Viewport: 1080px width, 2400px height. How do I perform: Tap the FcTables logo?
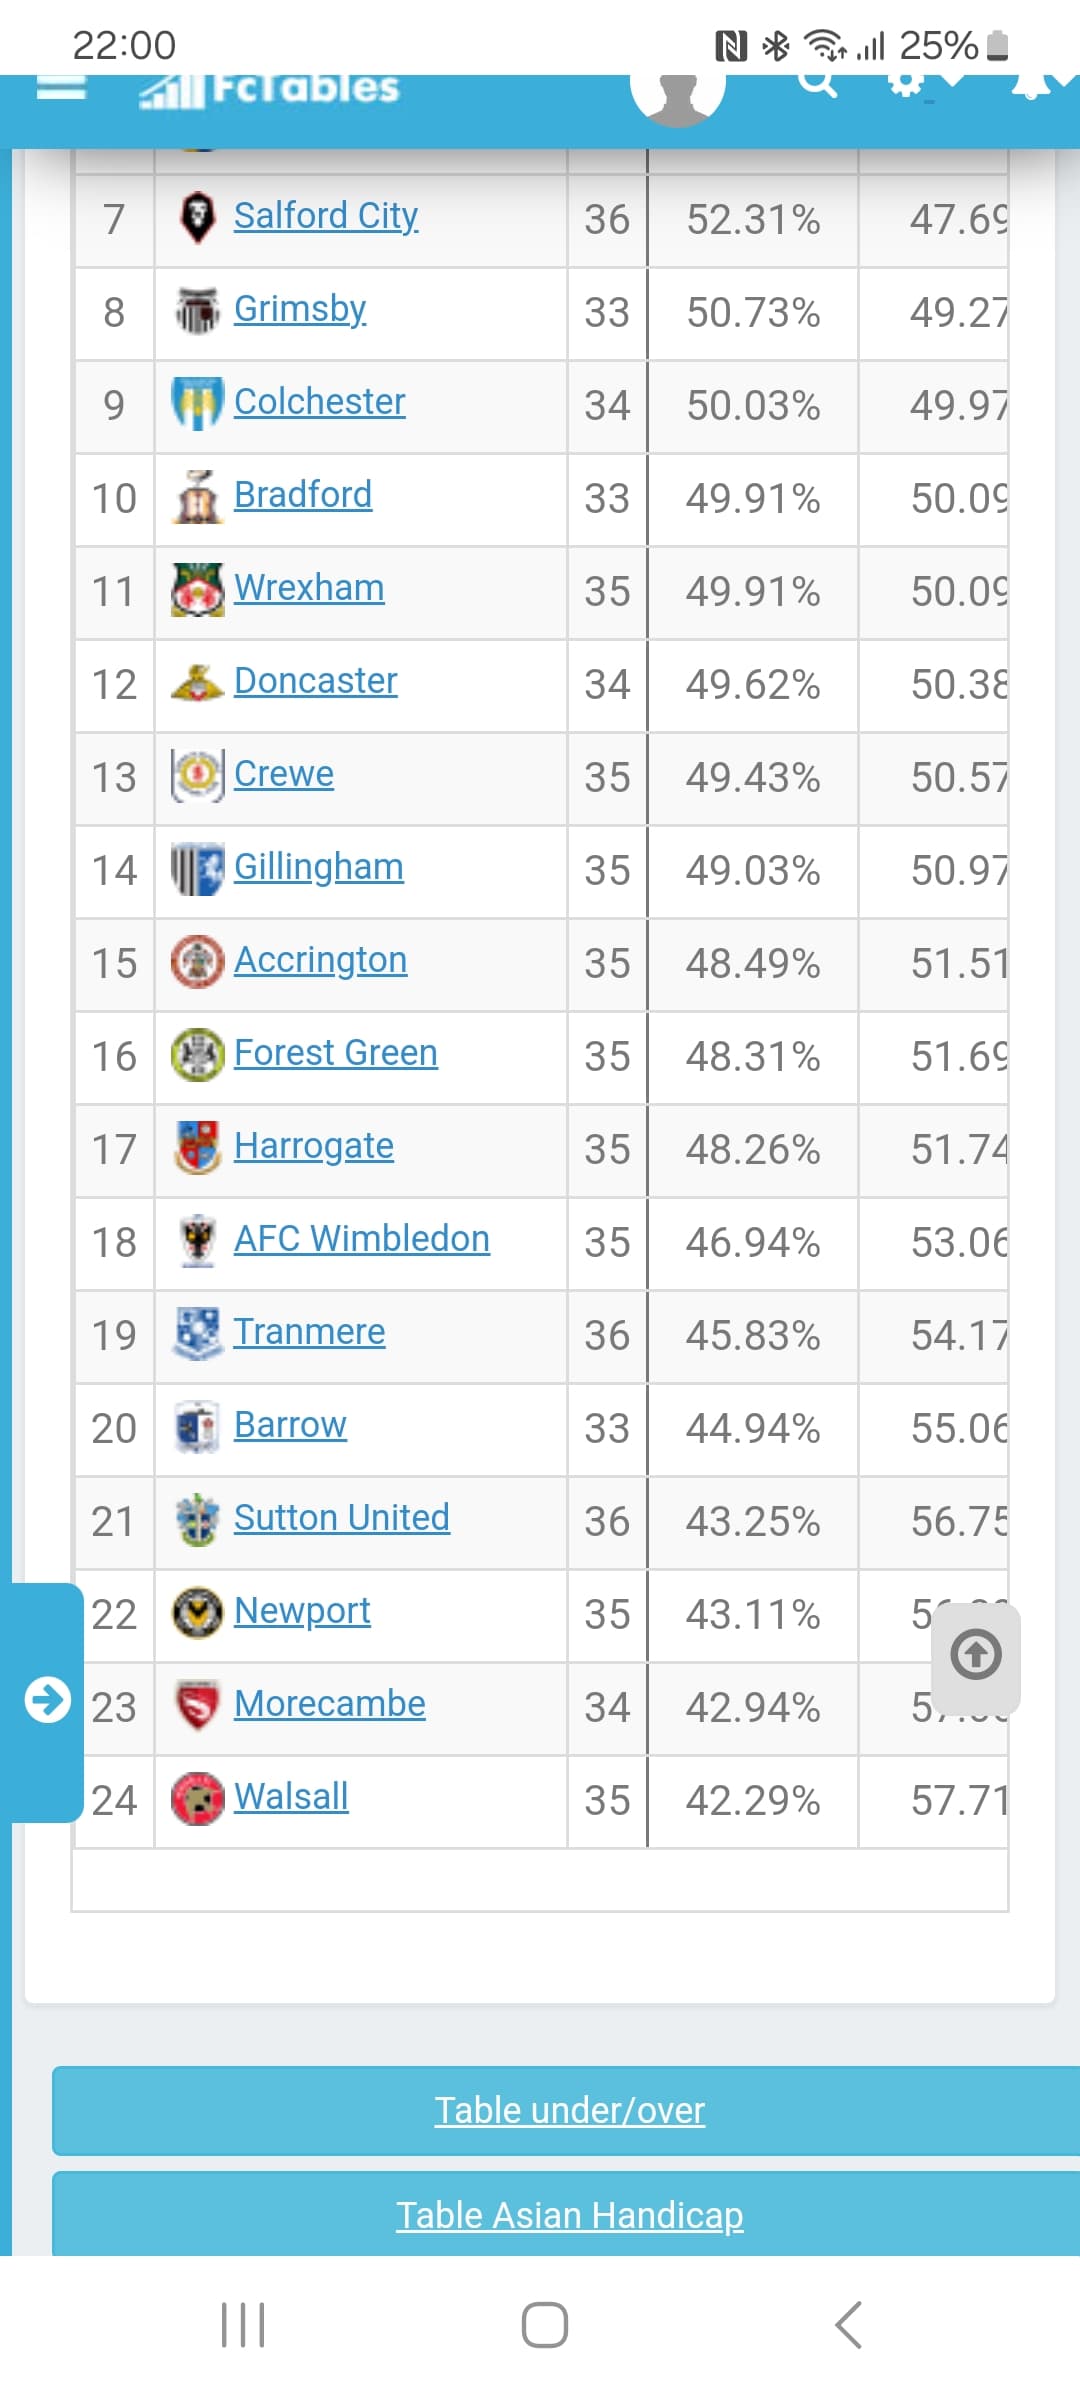(x=269, y=91)
